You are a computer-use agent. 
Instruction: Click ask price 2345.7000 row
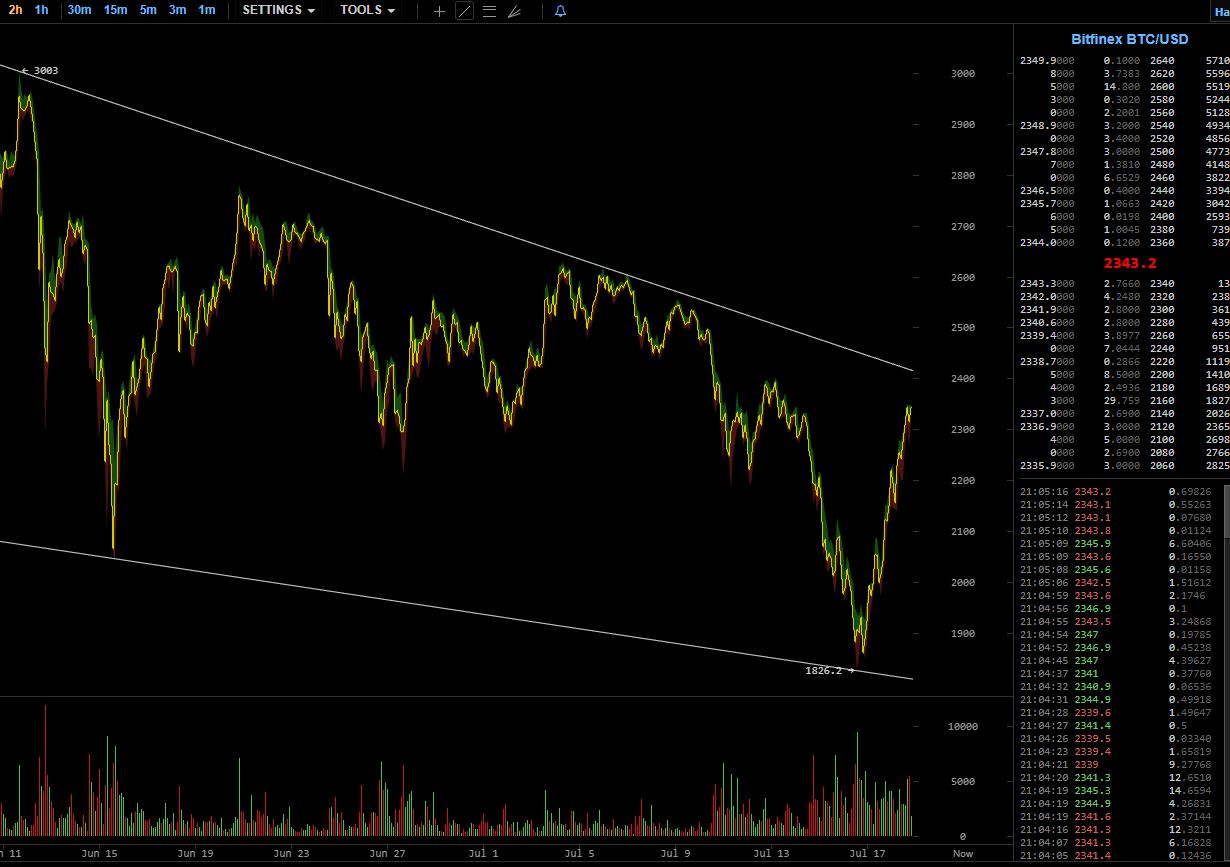[1047, 204]
